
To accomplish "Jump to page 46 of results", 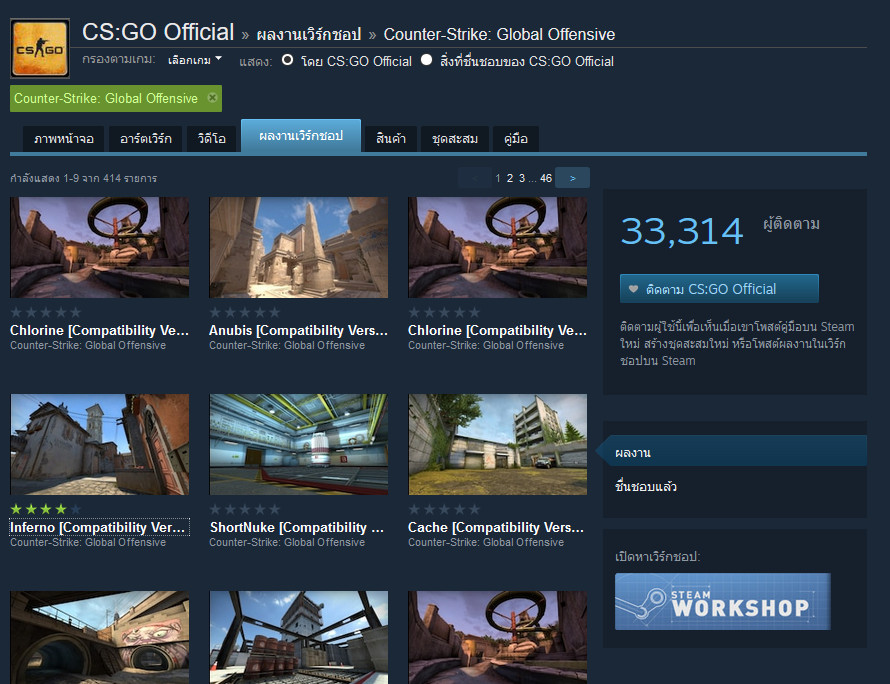I will [x=546, y=178].
